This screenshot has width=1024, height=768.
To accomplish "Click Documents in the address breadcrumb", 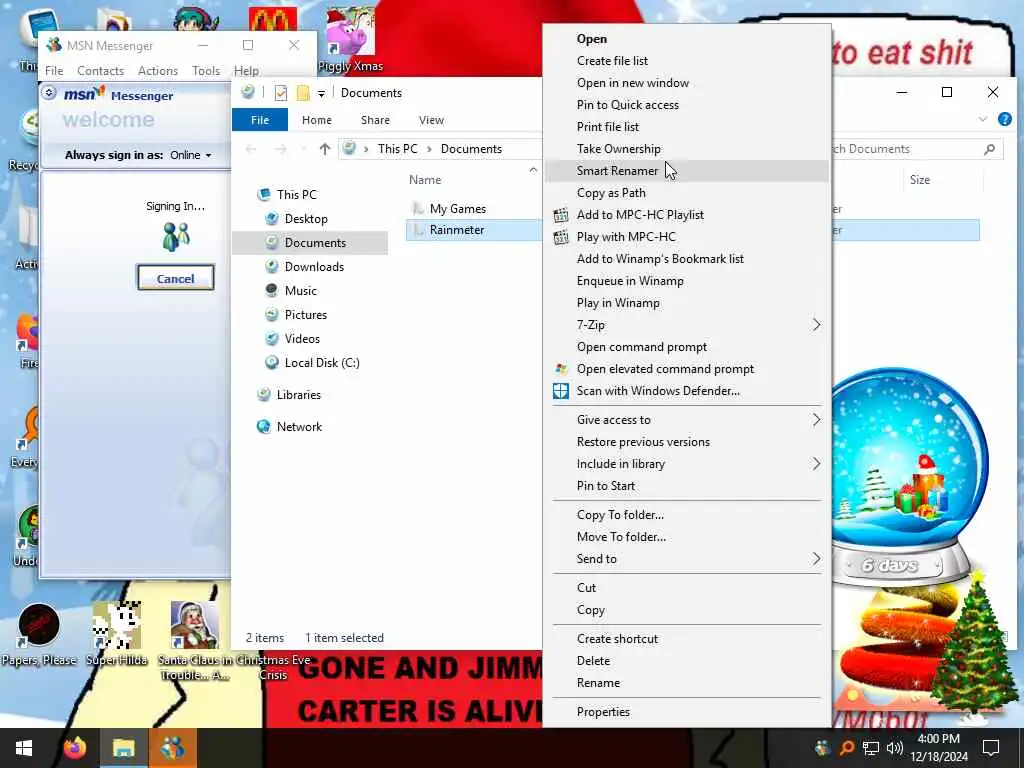I will tap(471, 150).
